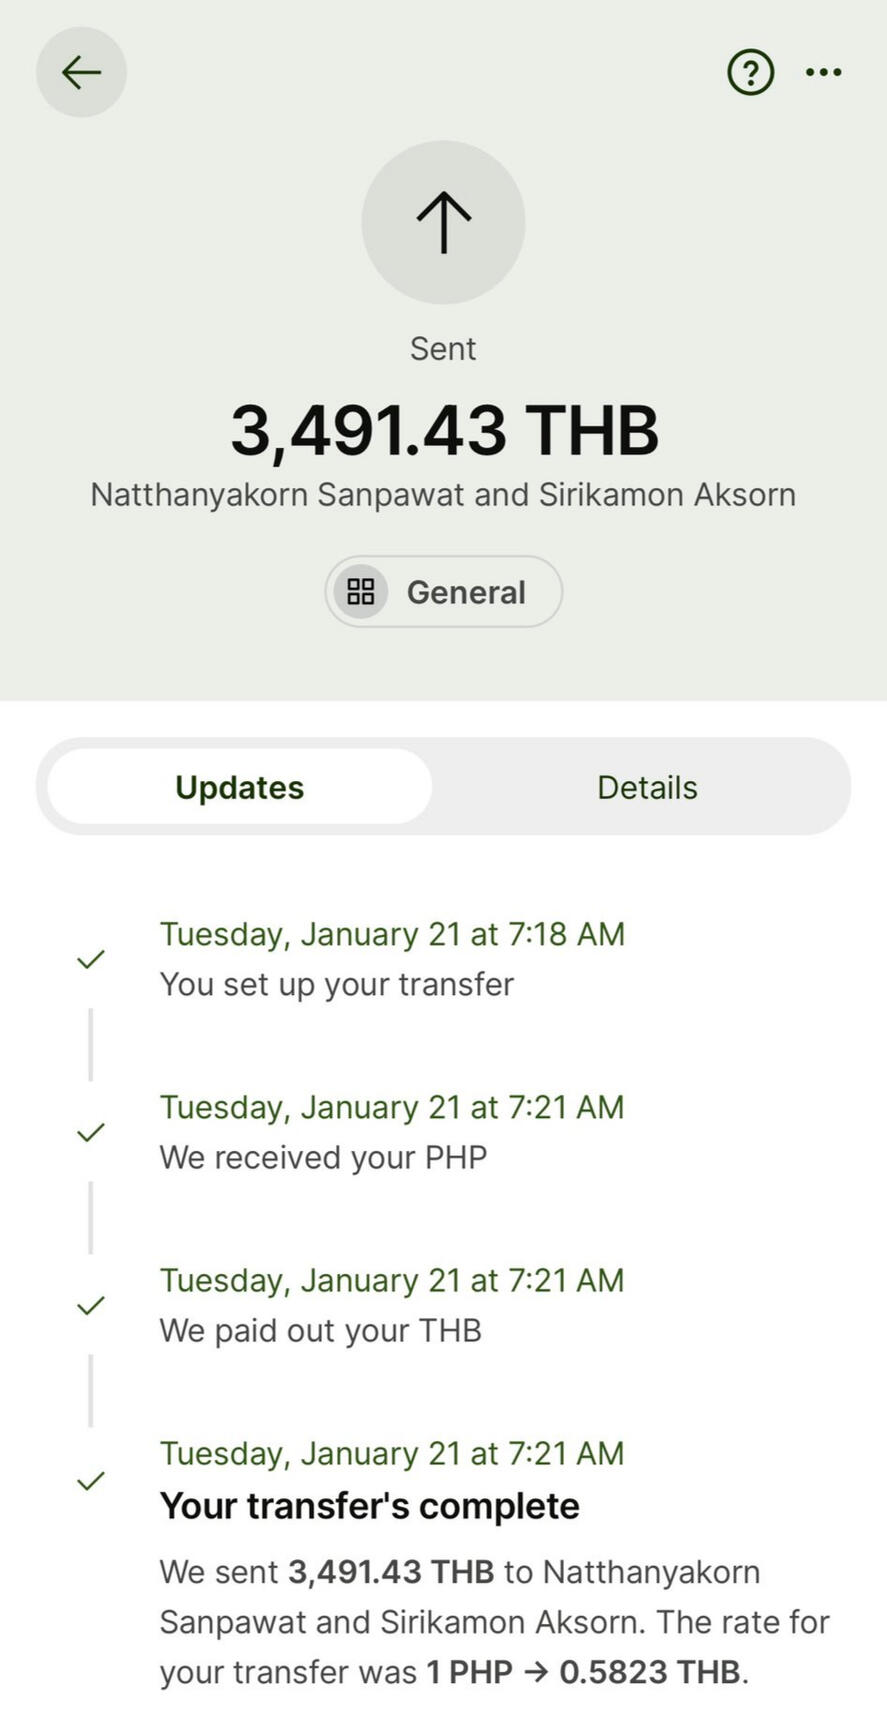This screenshot has height=1732, width=887.
Task: Tap checkmark beside 'We paid out your THB'
Action: pos(91,1305)
